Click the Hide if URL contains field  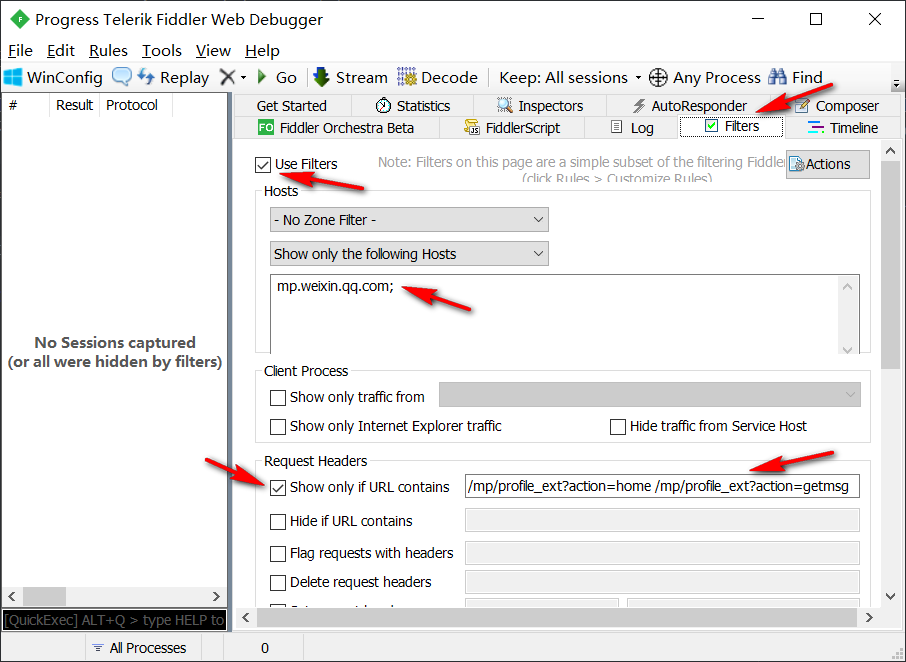tap(662, 520)
